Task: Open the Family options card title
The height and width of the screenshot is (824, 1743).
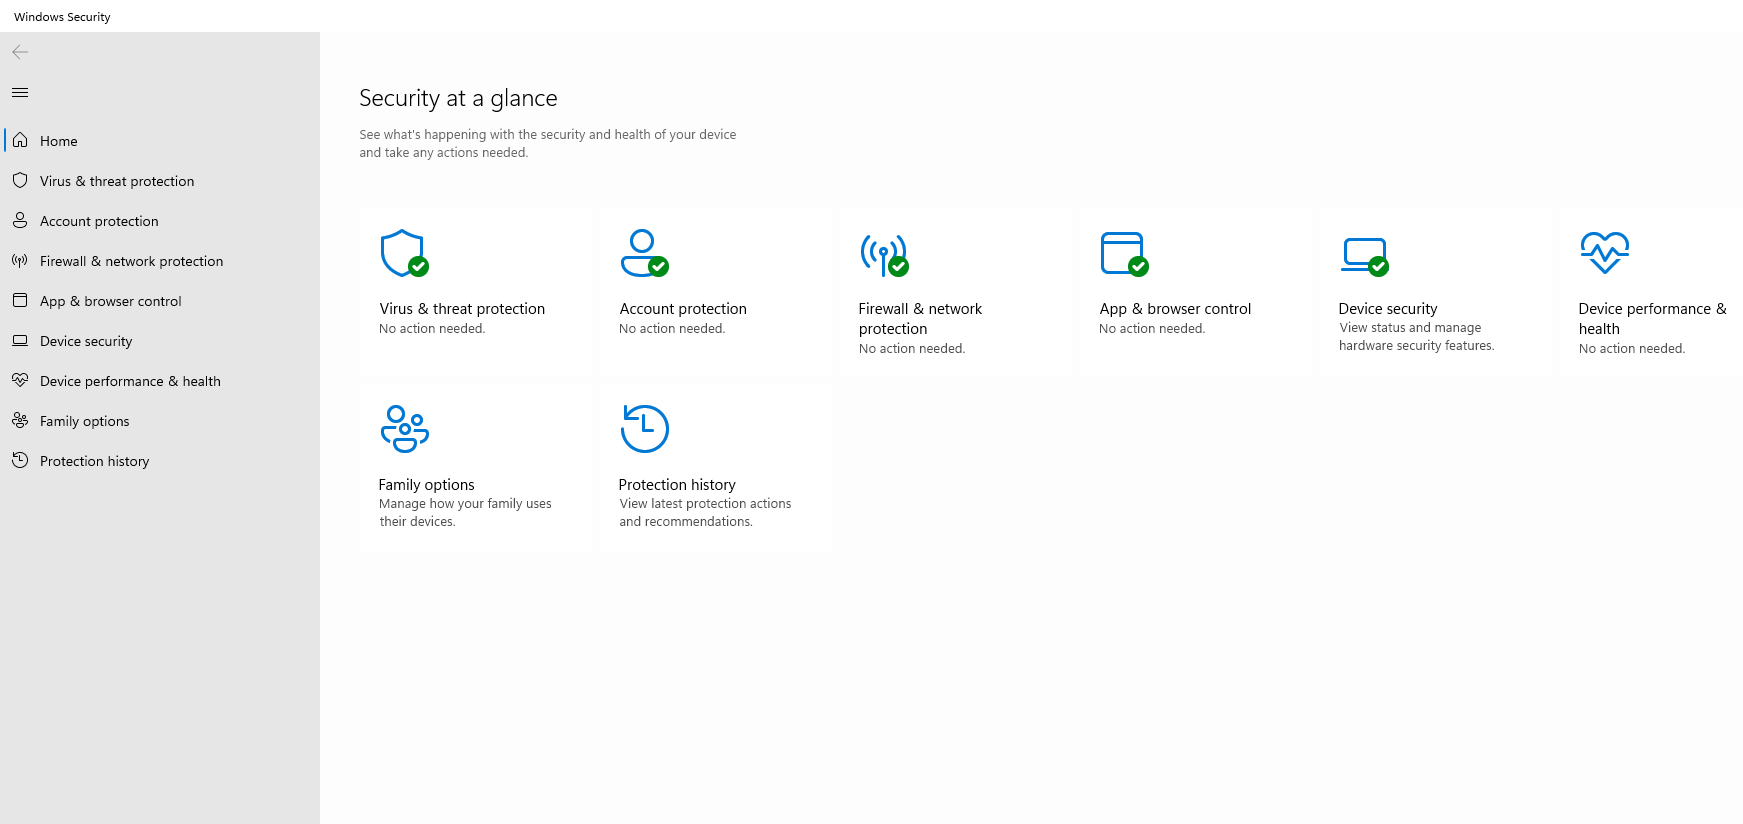Action: 426,485
